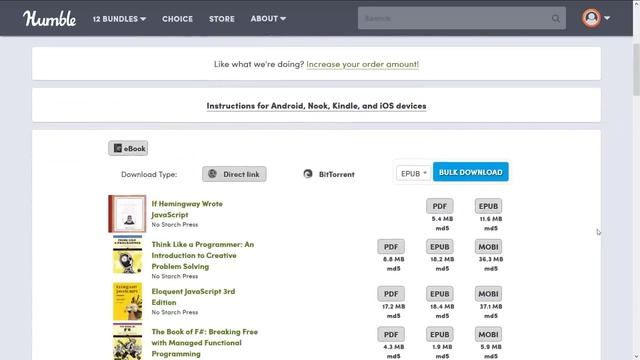Open If Hemingway Wrote JavaScript title link
The height and width of the screenshot is (360, 640).
187,209
